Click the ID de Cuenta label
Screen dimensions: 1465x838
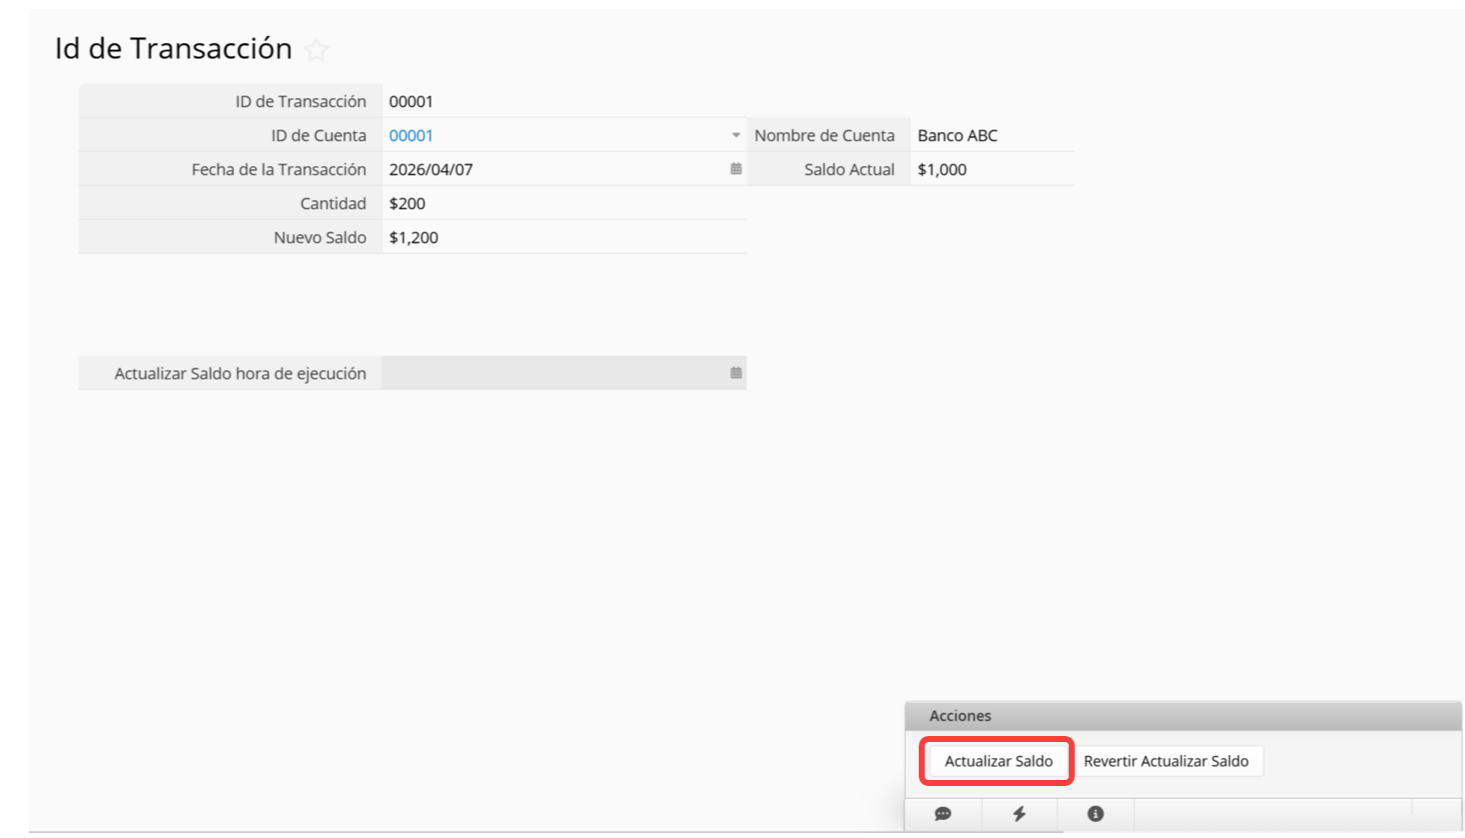319,135
